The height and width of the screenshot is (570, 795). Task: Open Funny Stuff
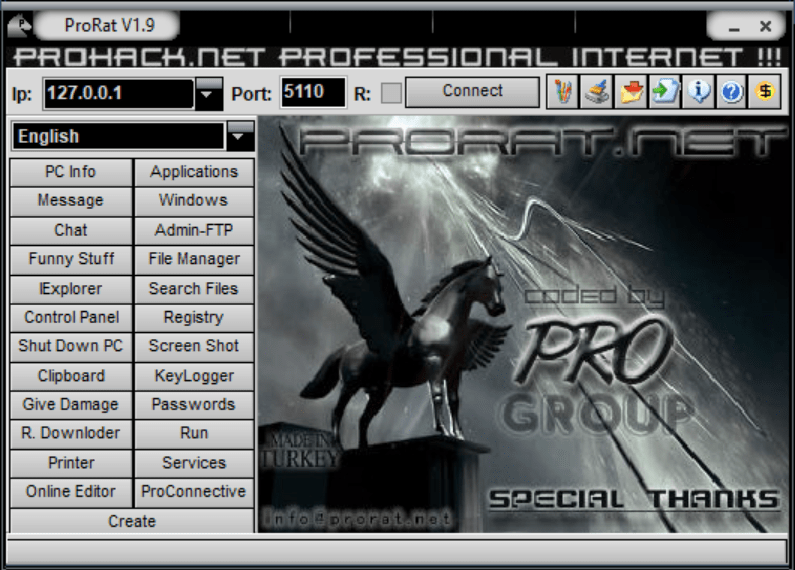71,259
